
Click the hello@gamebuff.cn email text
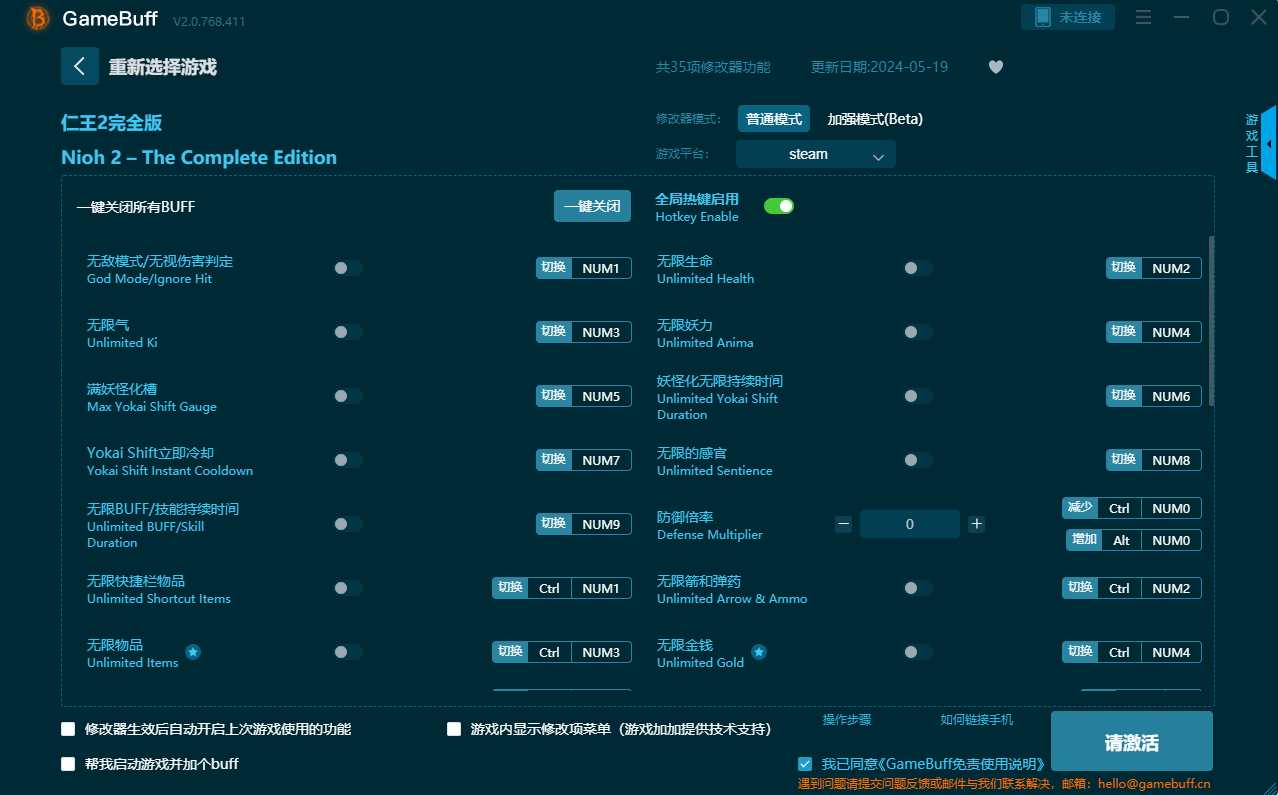[1154, 784]
